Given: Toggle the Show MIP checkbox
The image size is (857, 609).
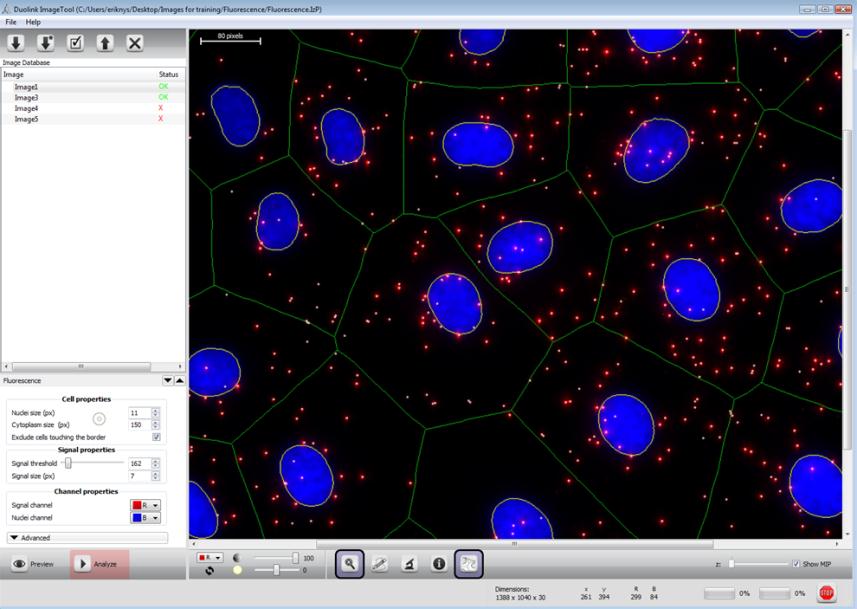Looking at the screenshot, I should click(796, 564).
